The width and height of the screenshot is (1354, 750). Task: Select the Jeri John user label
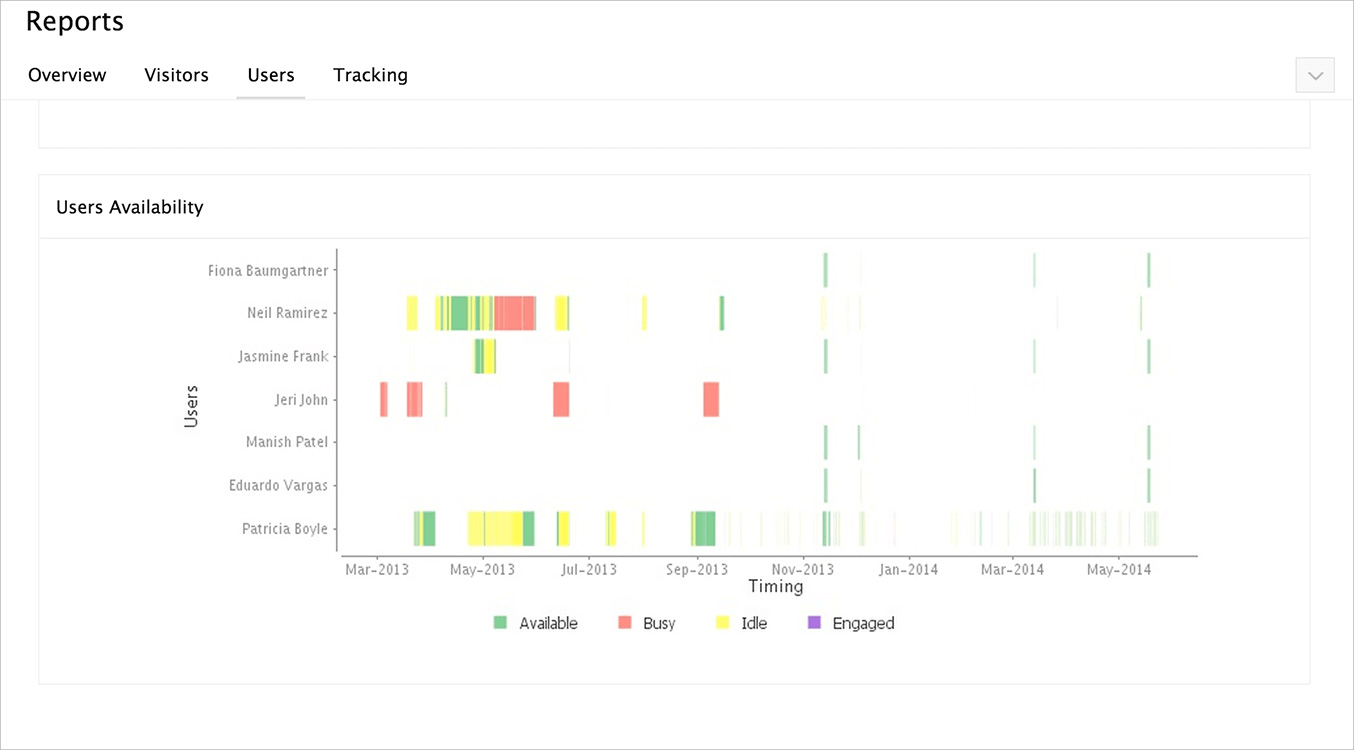[301, 400]
